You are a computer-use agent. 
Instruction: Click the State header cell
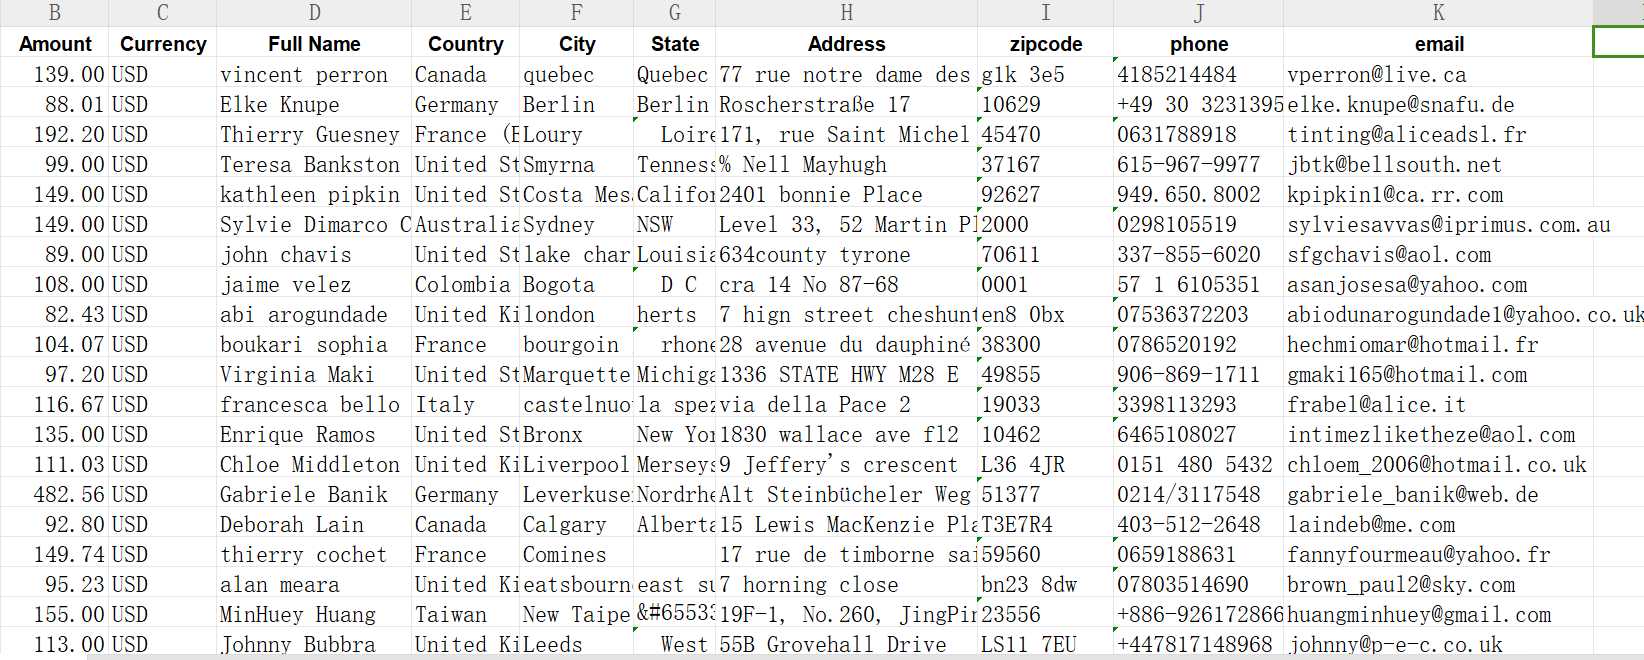click(675, 44)
